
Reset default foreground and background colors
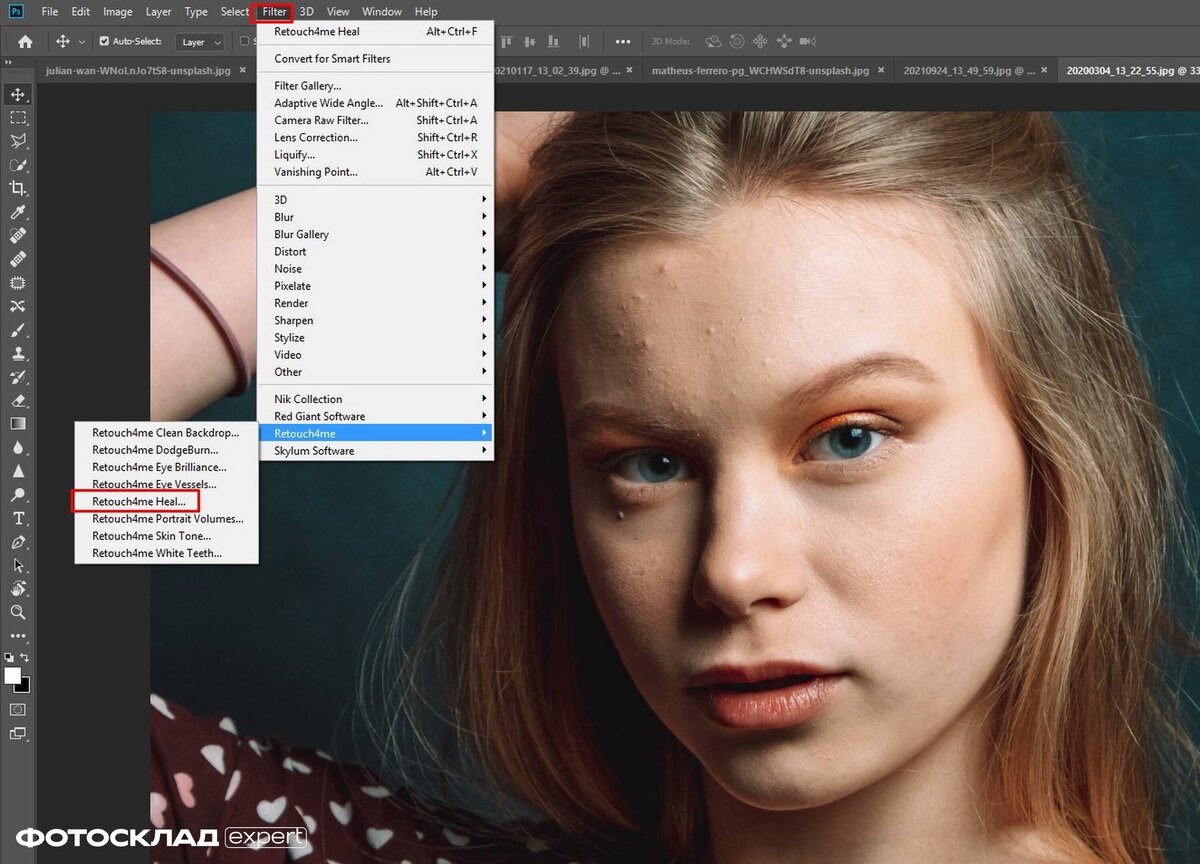point(9,657)
